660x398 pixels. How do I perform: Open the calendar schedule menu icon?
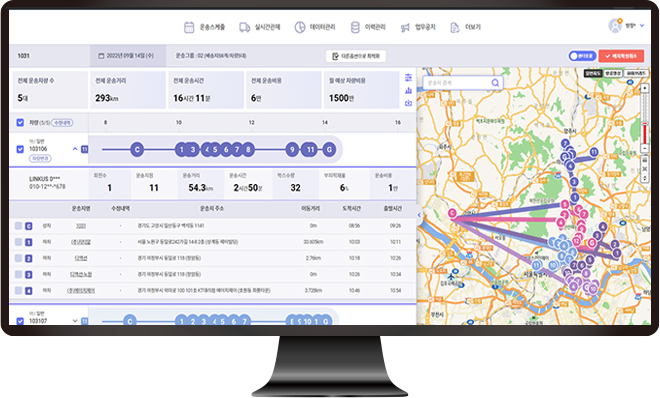pos(189,27)
